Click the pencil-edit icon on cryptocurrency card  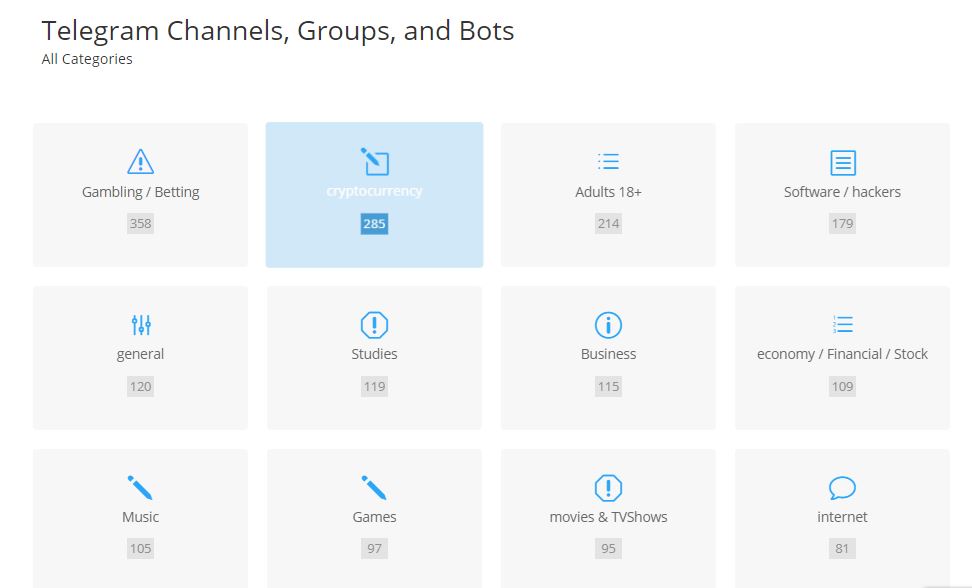click(374, 162)
